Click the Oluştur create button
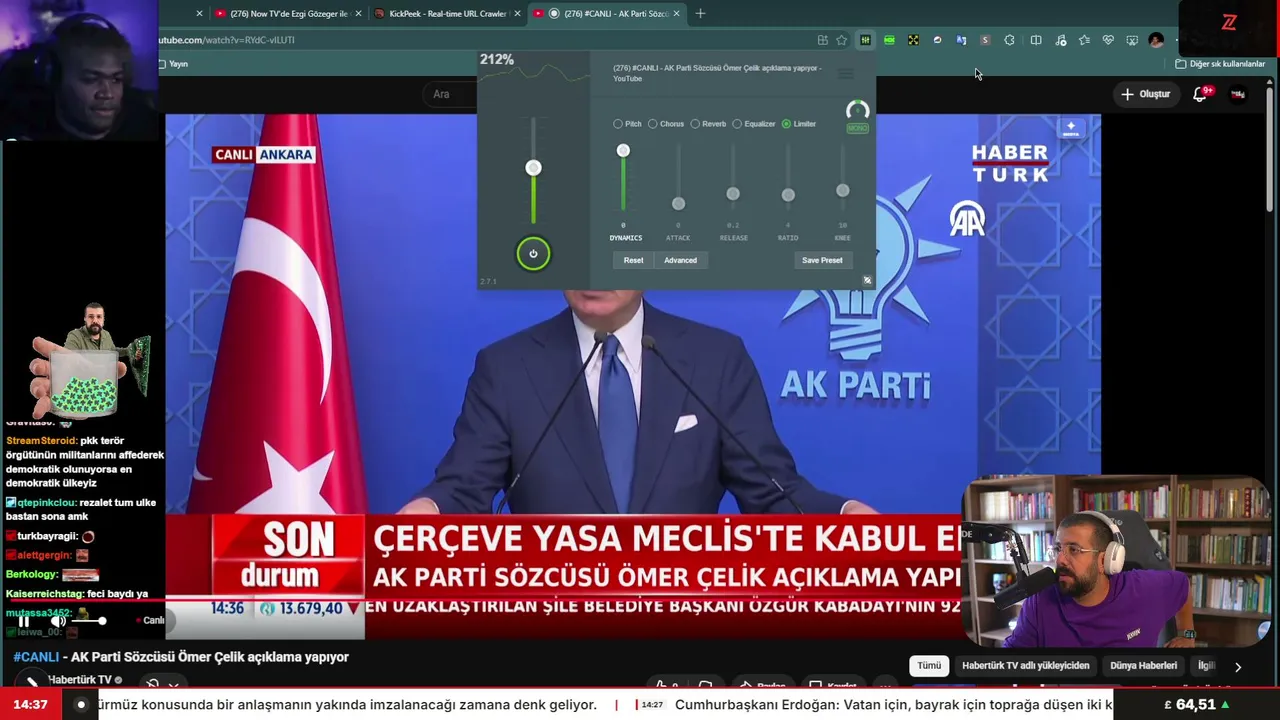The width and height of the screenshot is (1280, 720). click(x=1146, y=94)
